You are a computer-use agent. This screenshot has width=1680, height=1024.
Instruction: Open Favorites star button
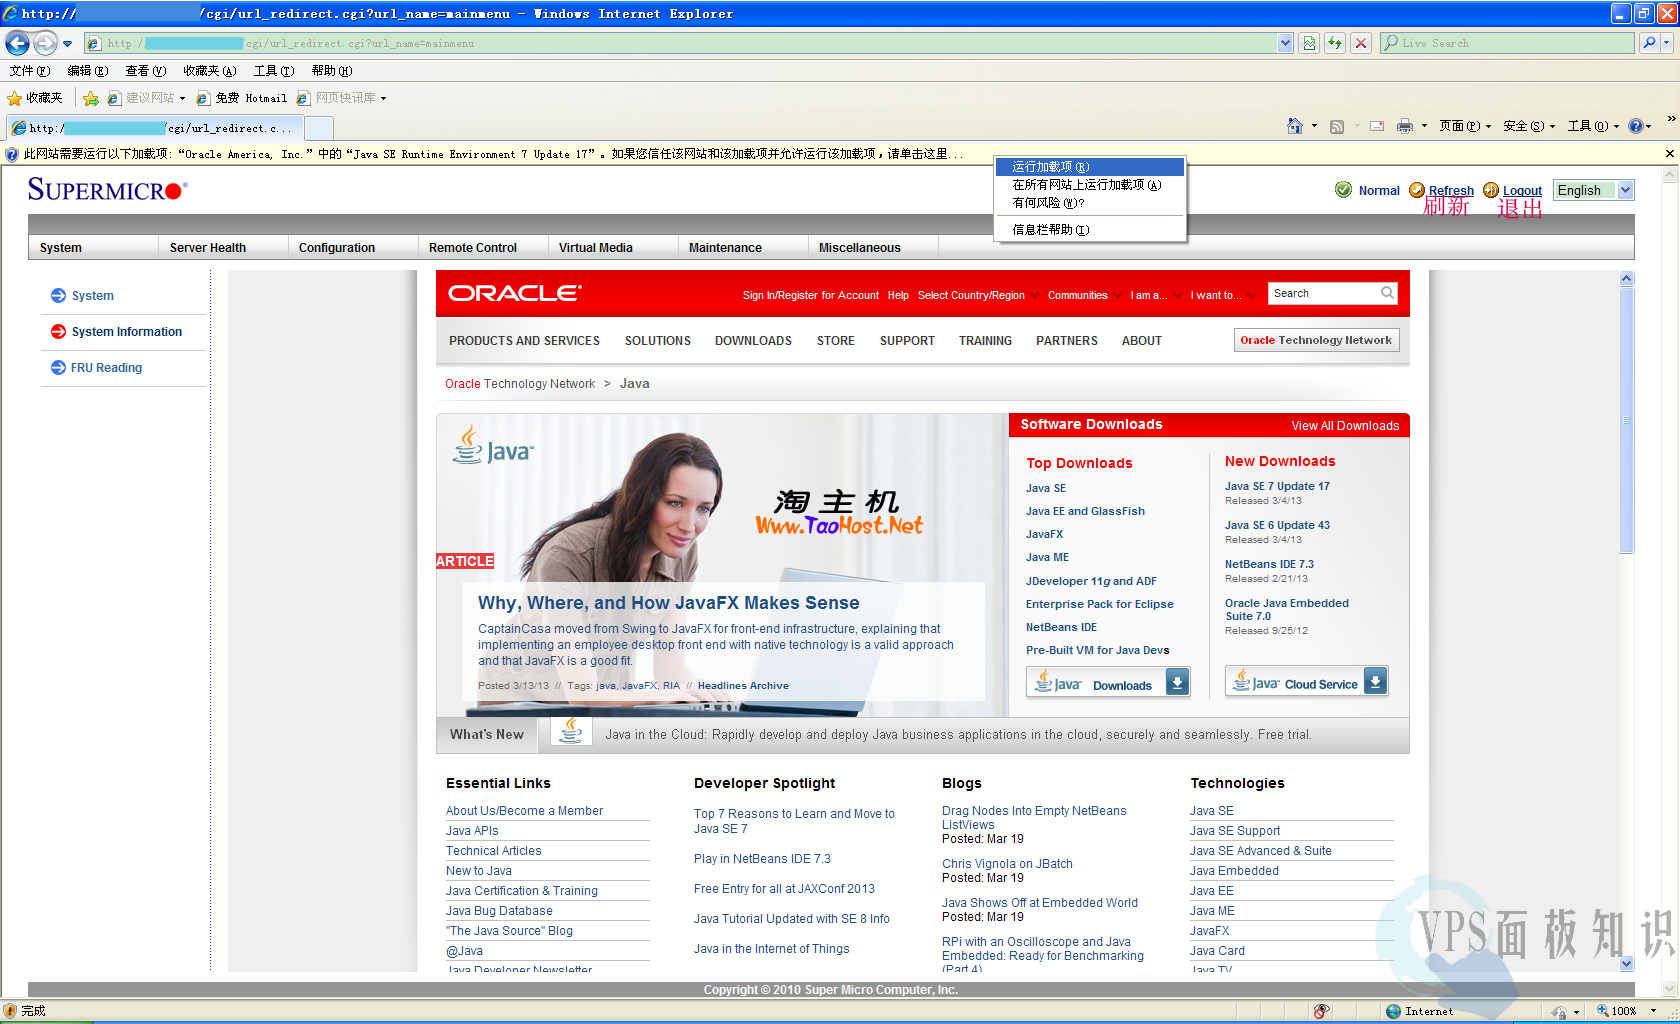(x=34, y=98)
